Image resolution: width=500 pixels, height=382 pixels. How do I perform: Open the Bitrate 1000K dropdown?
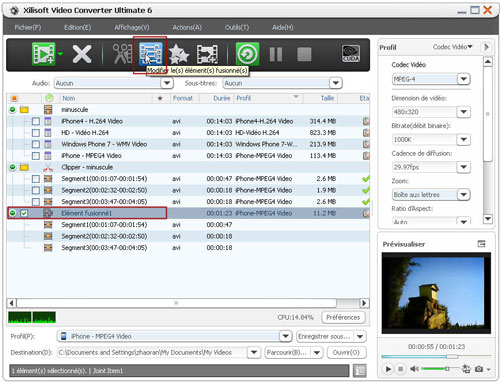click(464, 139)
